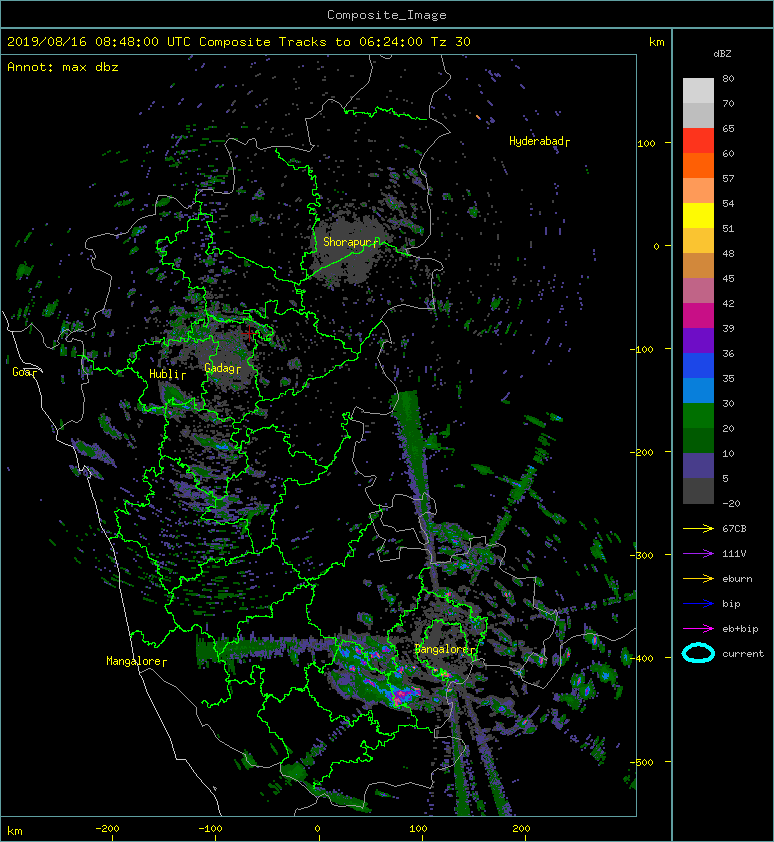Click the '-200' tick on horizontal km axis
The height and width of the screenshot is (842, 774).
click(107, 829)
